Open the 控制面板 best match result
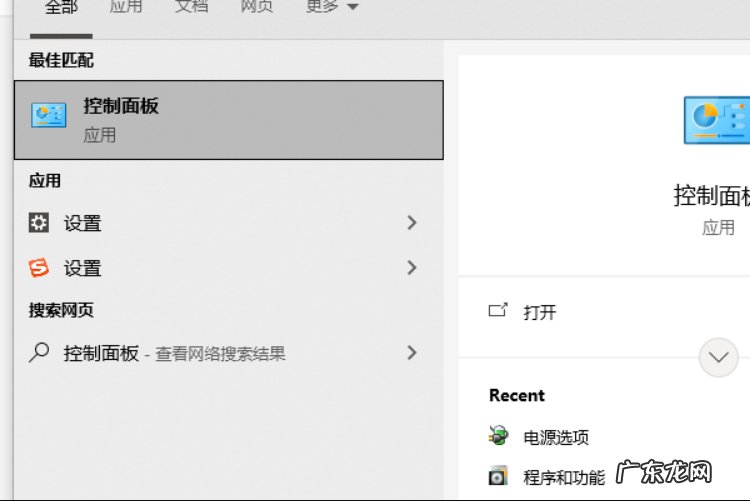The width and height of the screenshot is (750, 501). coord(229,120)
